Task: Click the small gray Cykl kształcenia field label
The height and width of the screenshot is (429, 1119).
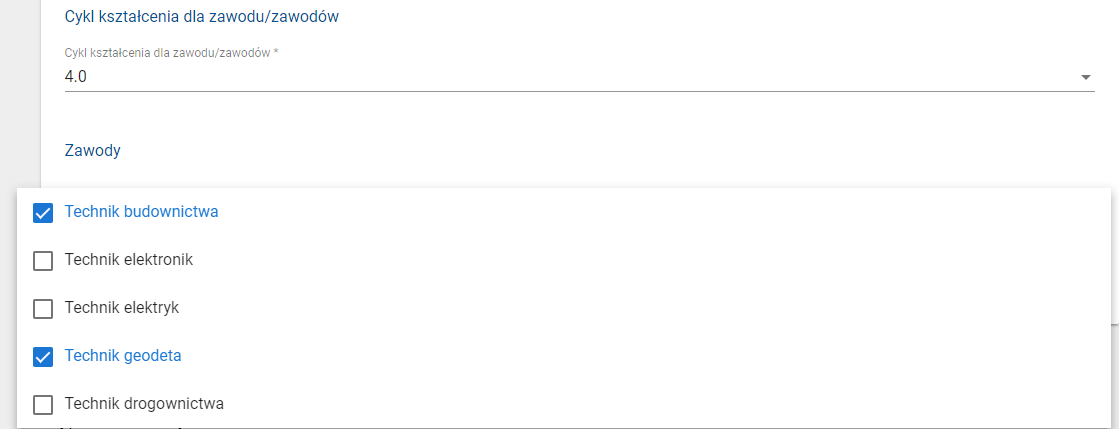Action: point(166,52)
